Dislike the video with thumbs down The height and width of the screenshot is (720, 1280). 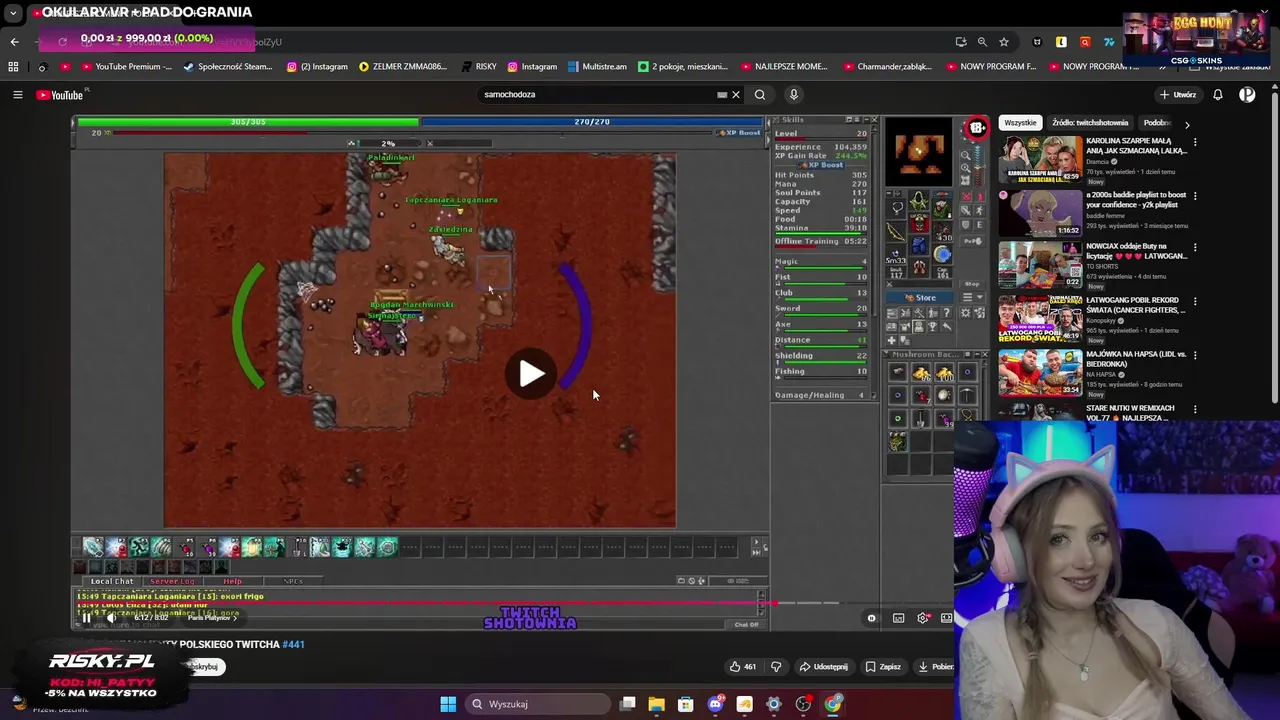(x=776, y=667)
